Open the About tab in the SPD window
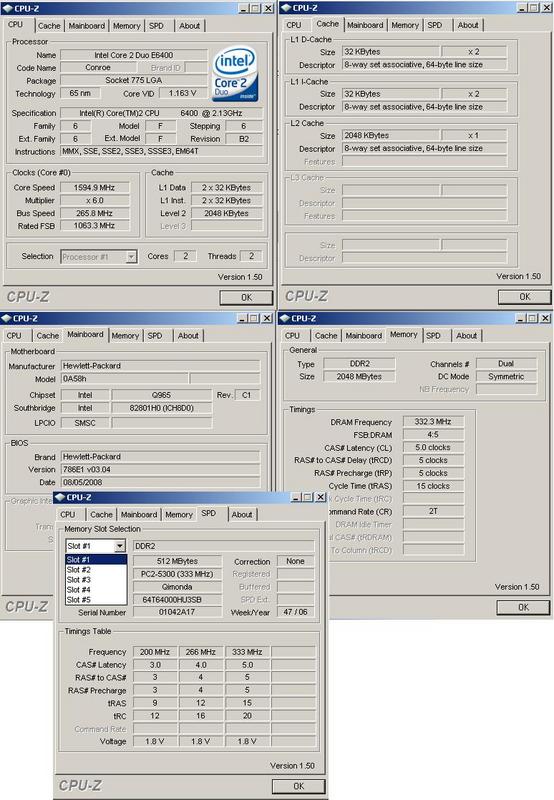Image resolution: width=554 pixels, height=800 pixels. coord(242,515)
